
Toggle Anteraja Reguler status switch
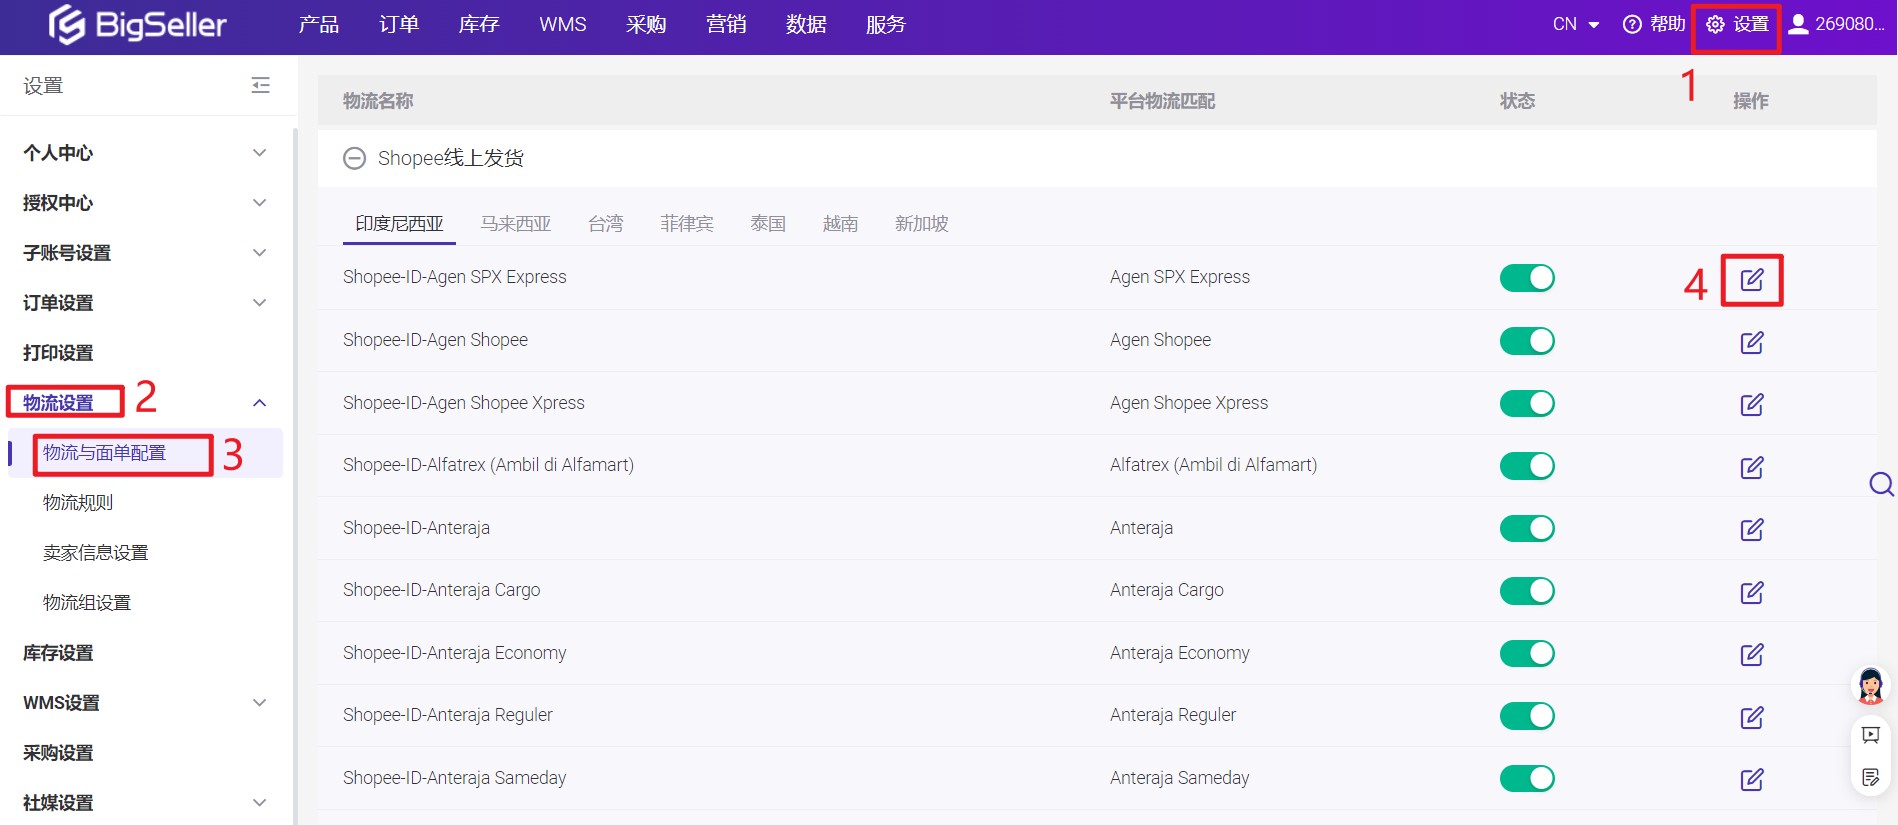coord(1527,716)
